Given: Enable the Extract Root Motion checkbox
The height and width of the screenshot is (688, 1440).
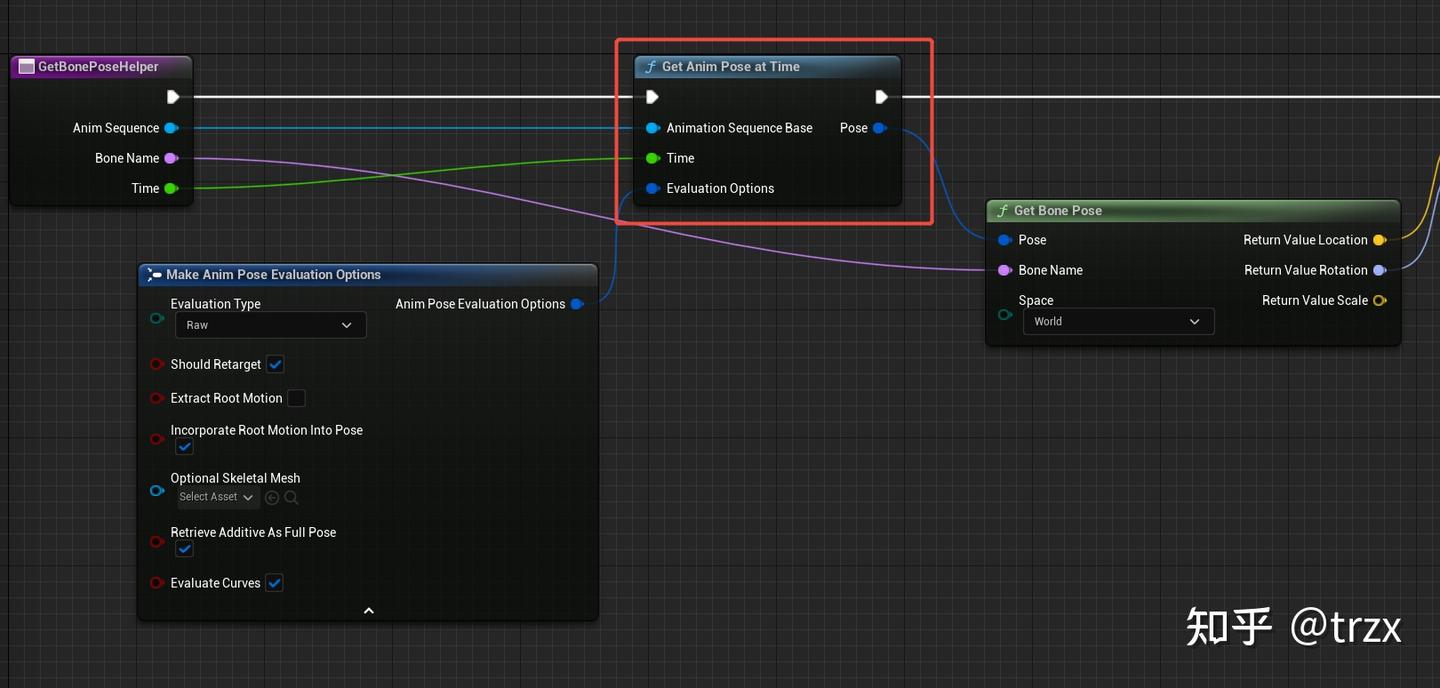Looking at the screenshot, I should point(296,398).
